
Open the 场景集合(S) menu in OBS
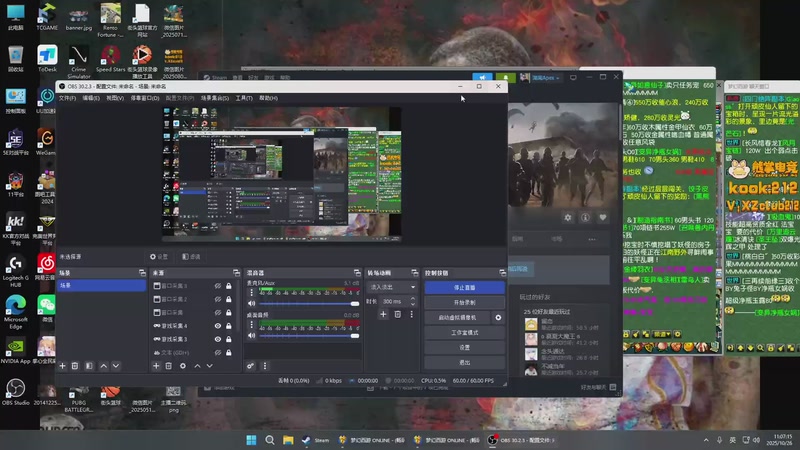point(215,98)
